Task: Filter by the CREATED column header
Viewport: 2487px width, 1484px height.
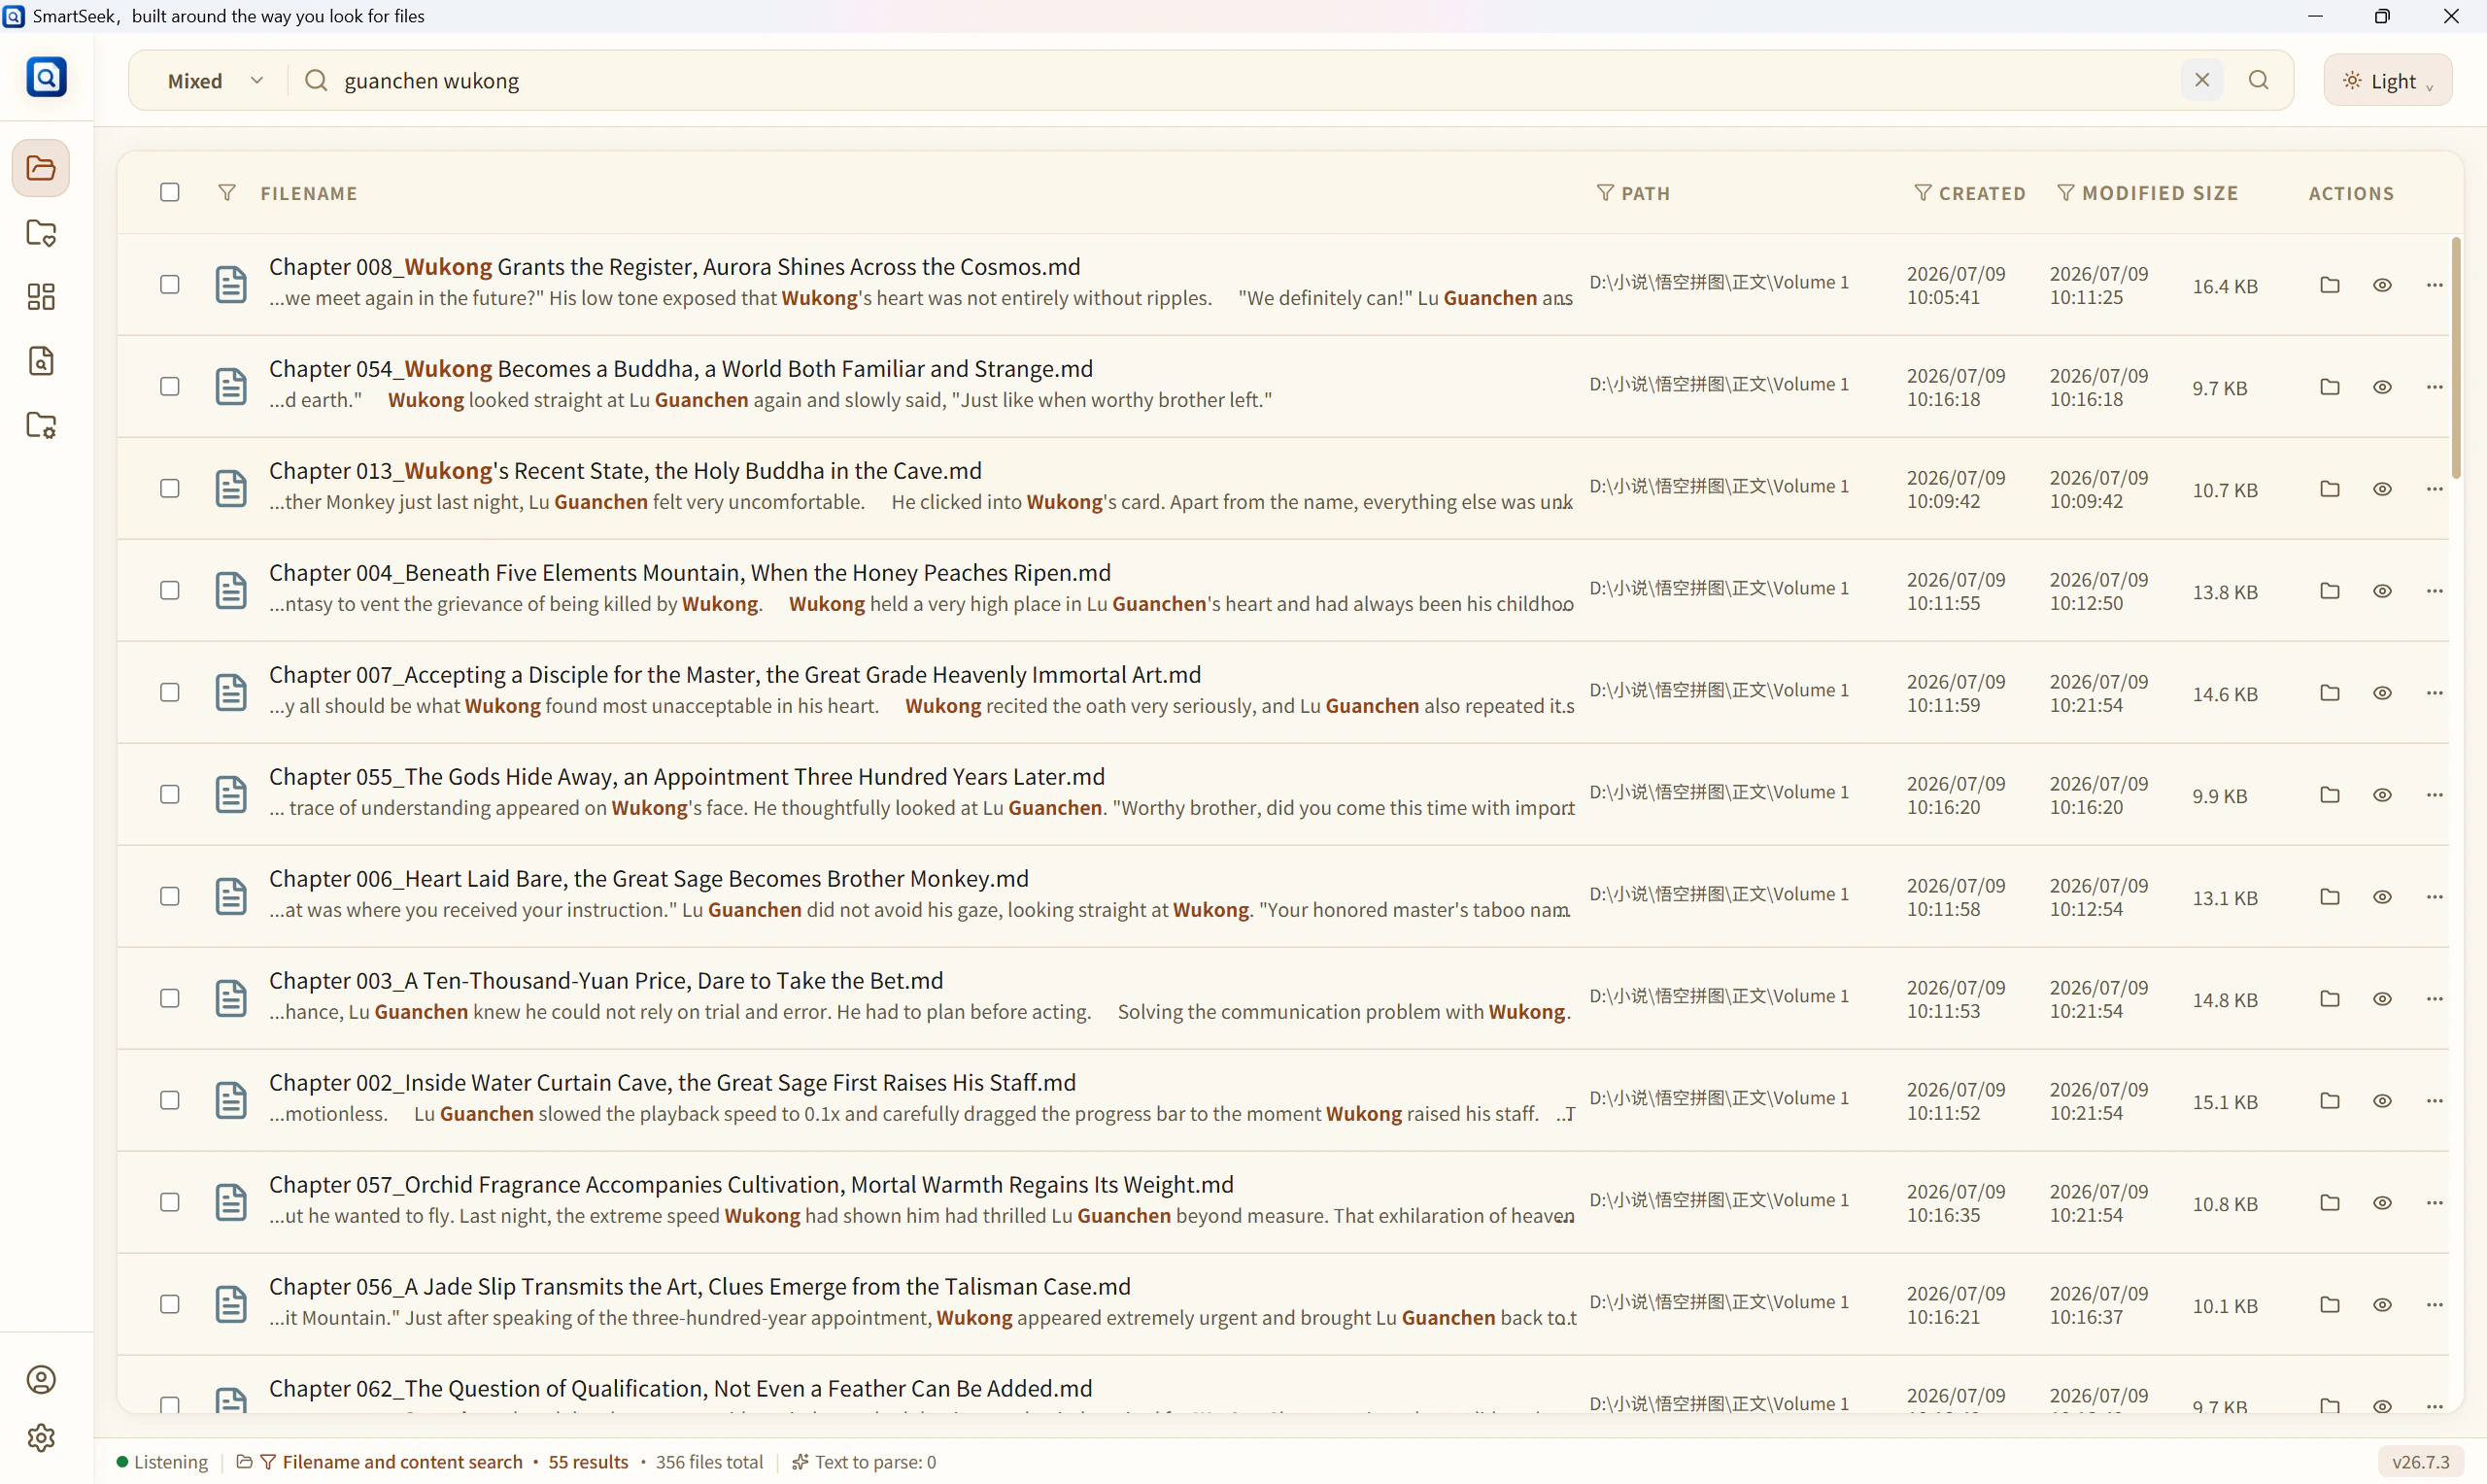Action: [1969, 193]
